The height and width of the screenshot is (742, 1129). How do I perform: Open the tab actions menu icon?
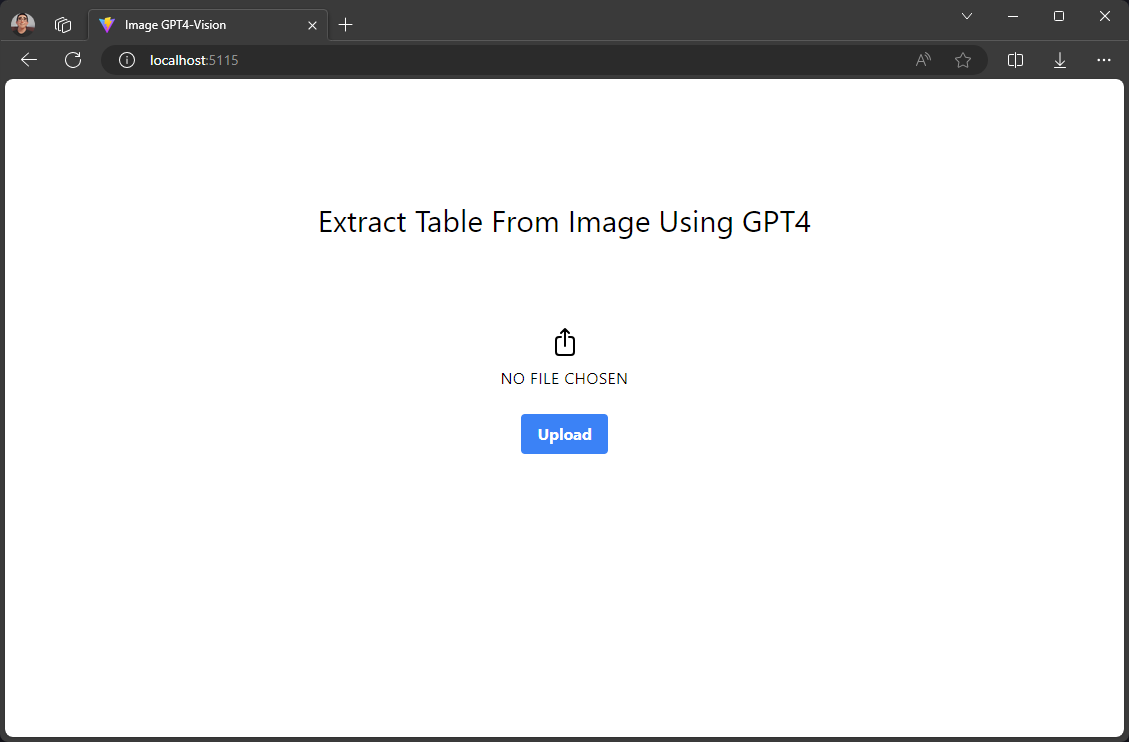coord(63,24)
